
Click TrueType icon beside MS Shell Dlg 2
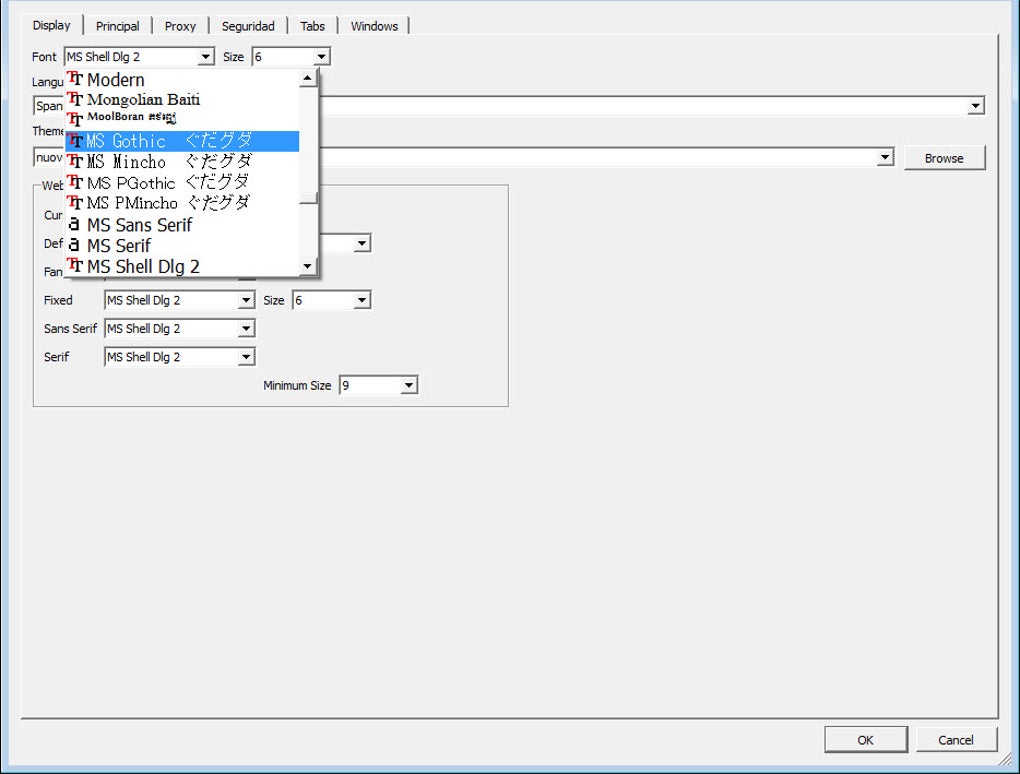[x=75, y=265]
